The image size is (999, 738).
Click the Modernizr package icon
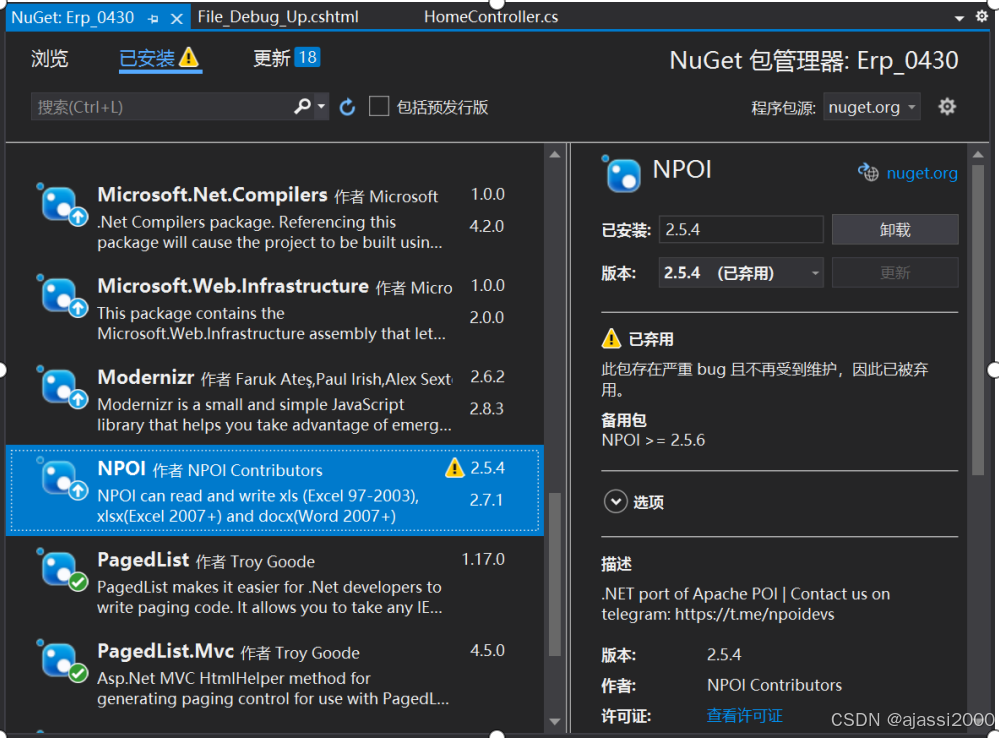pos(62,387)
